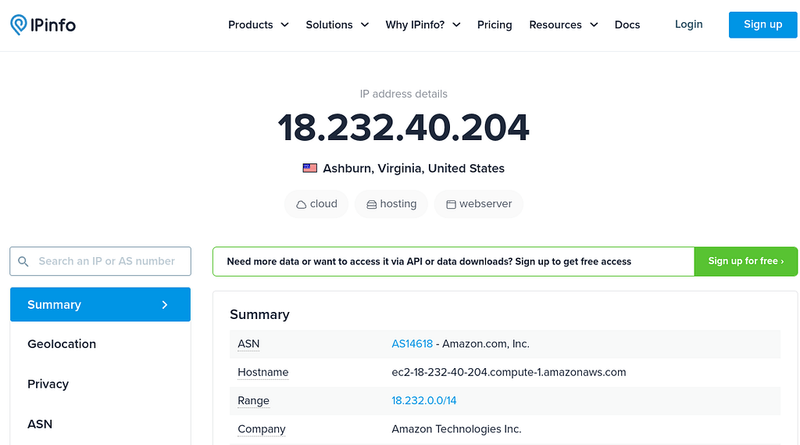The height and width of the screenshot is (445, 800).
Task: Click the magnifier icon in the search box
Action: point(23,261)
